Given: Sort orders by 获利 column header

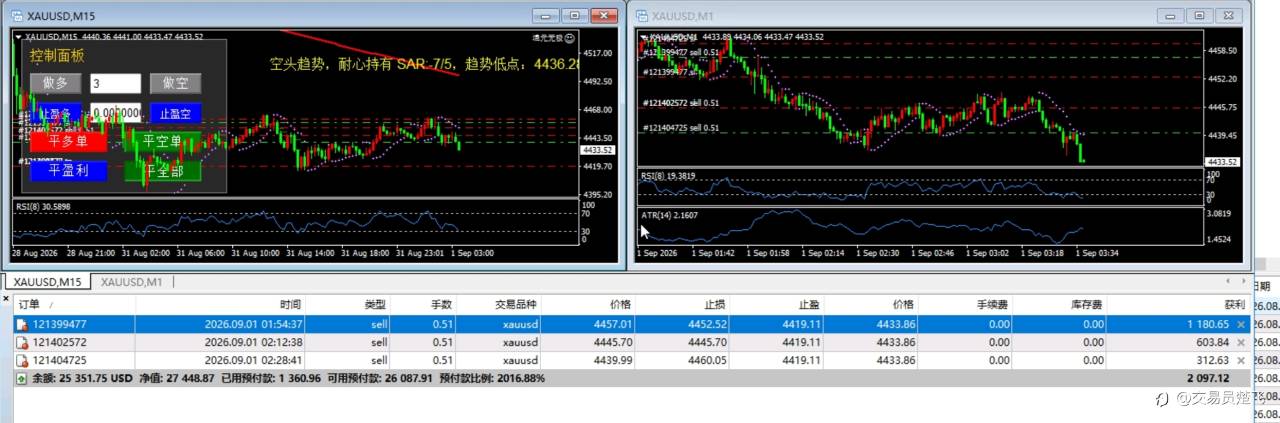Looking at the screenshot, I should click(x=1180, y=304).
